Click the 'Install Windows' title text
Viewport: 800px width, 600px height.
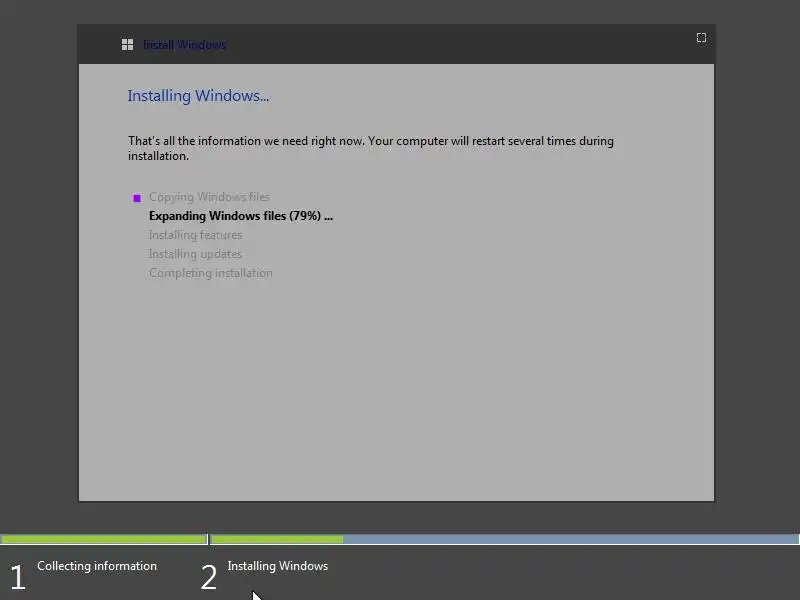tap(185, 45)
